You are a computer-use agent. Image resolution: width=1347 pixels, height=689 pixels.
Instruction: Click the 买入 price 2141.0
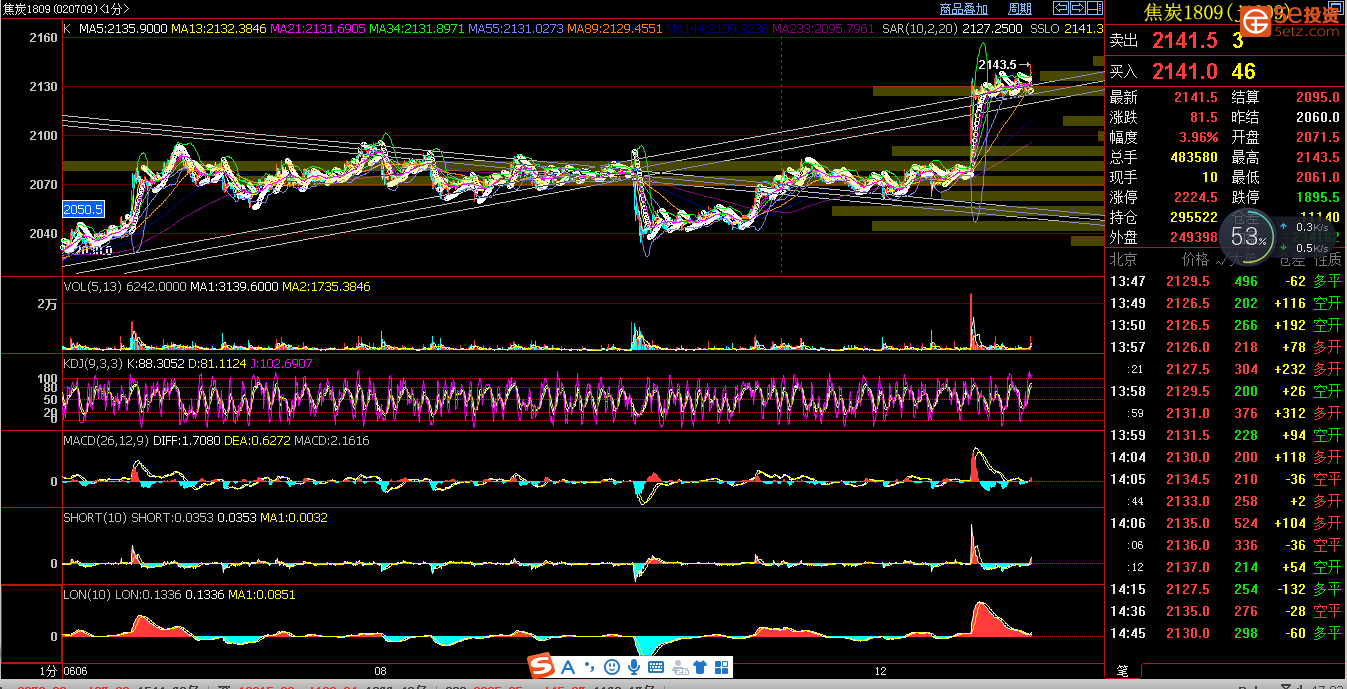click(x=1184, y=71)
